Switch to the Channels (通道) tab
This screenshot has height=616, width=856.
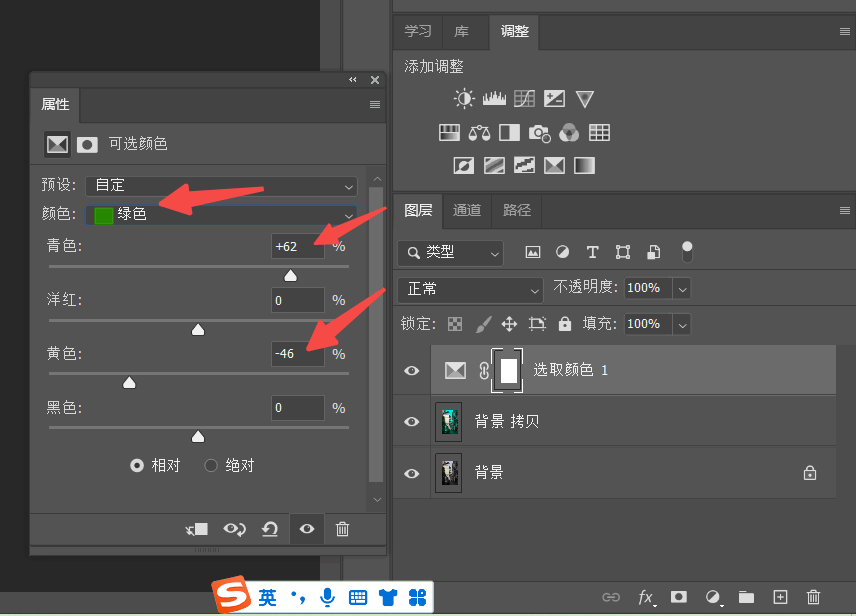coord(467,210)
